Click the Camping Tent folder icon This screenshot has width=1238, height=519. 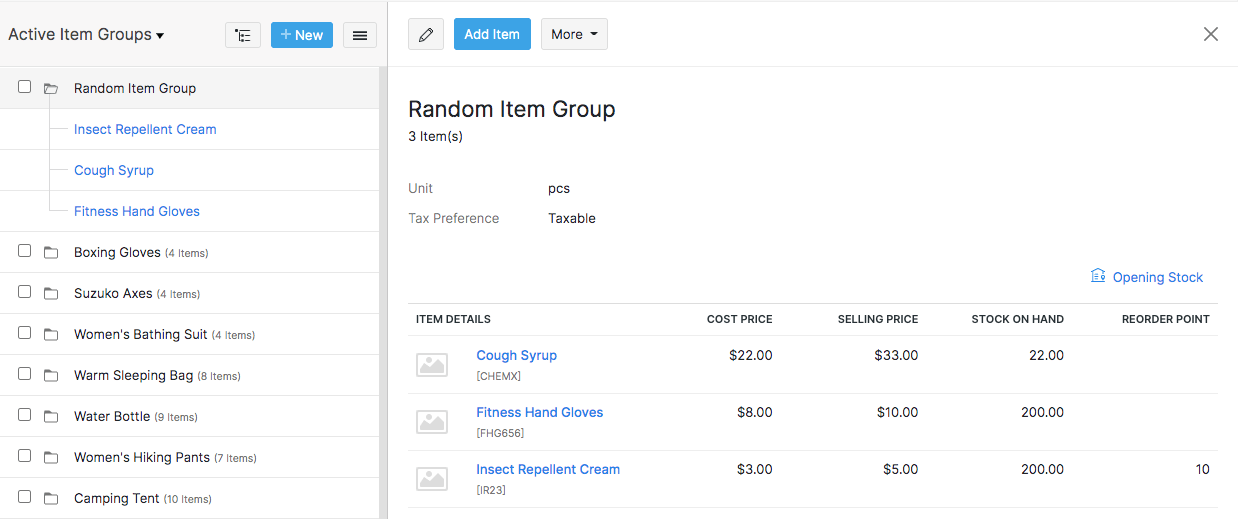point(51,499)
